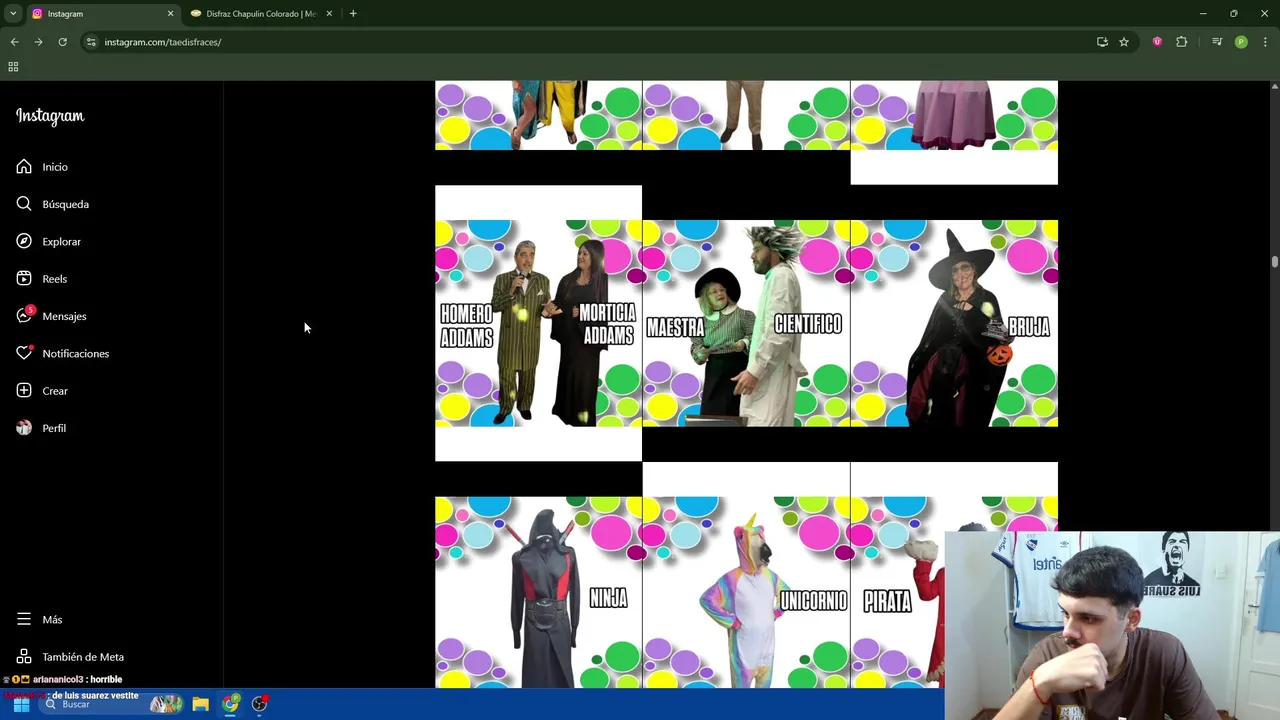Switch to the Disfraz Chapulin Colorado tab

point(260,14)
